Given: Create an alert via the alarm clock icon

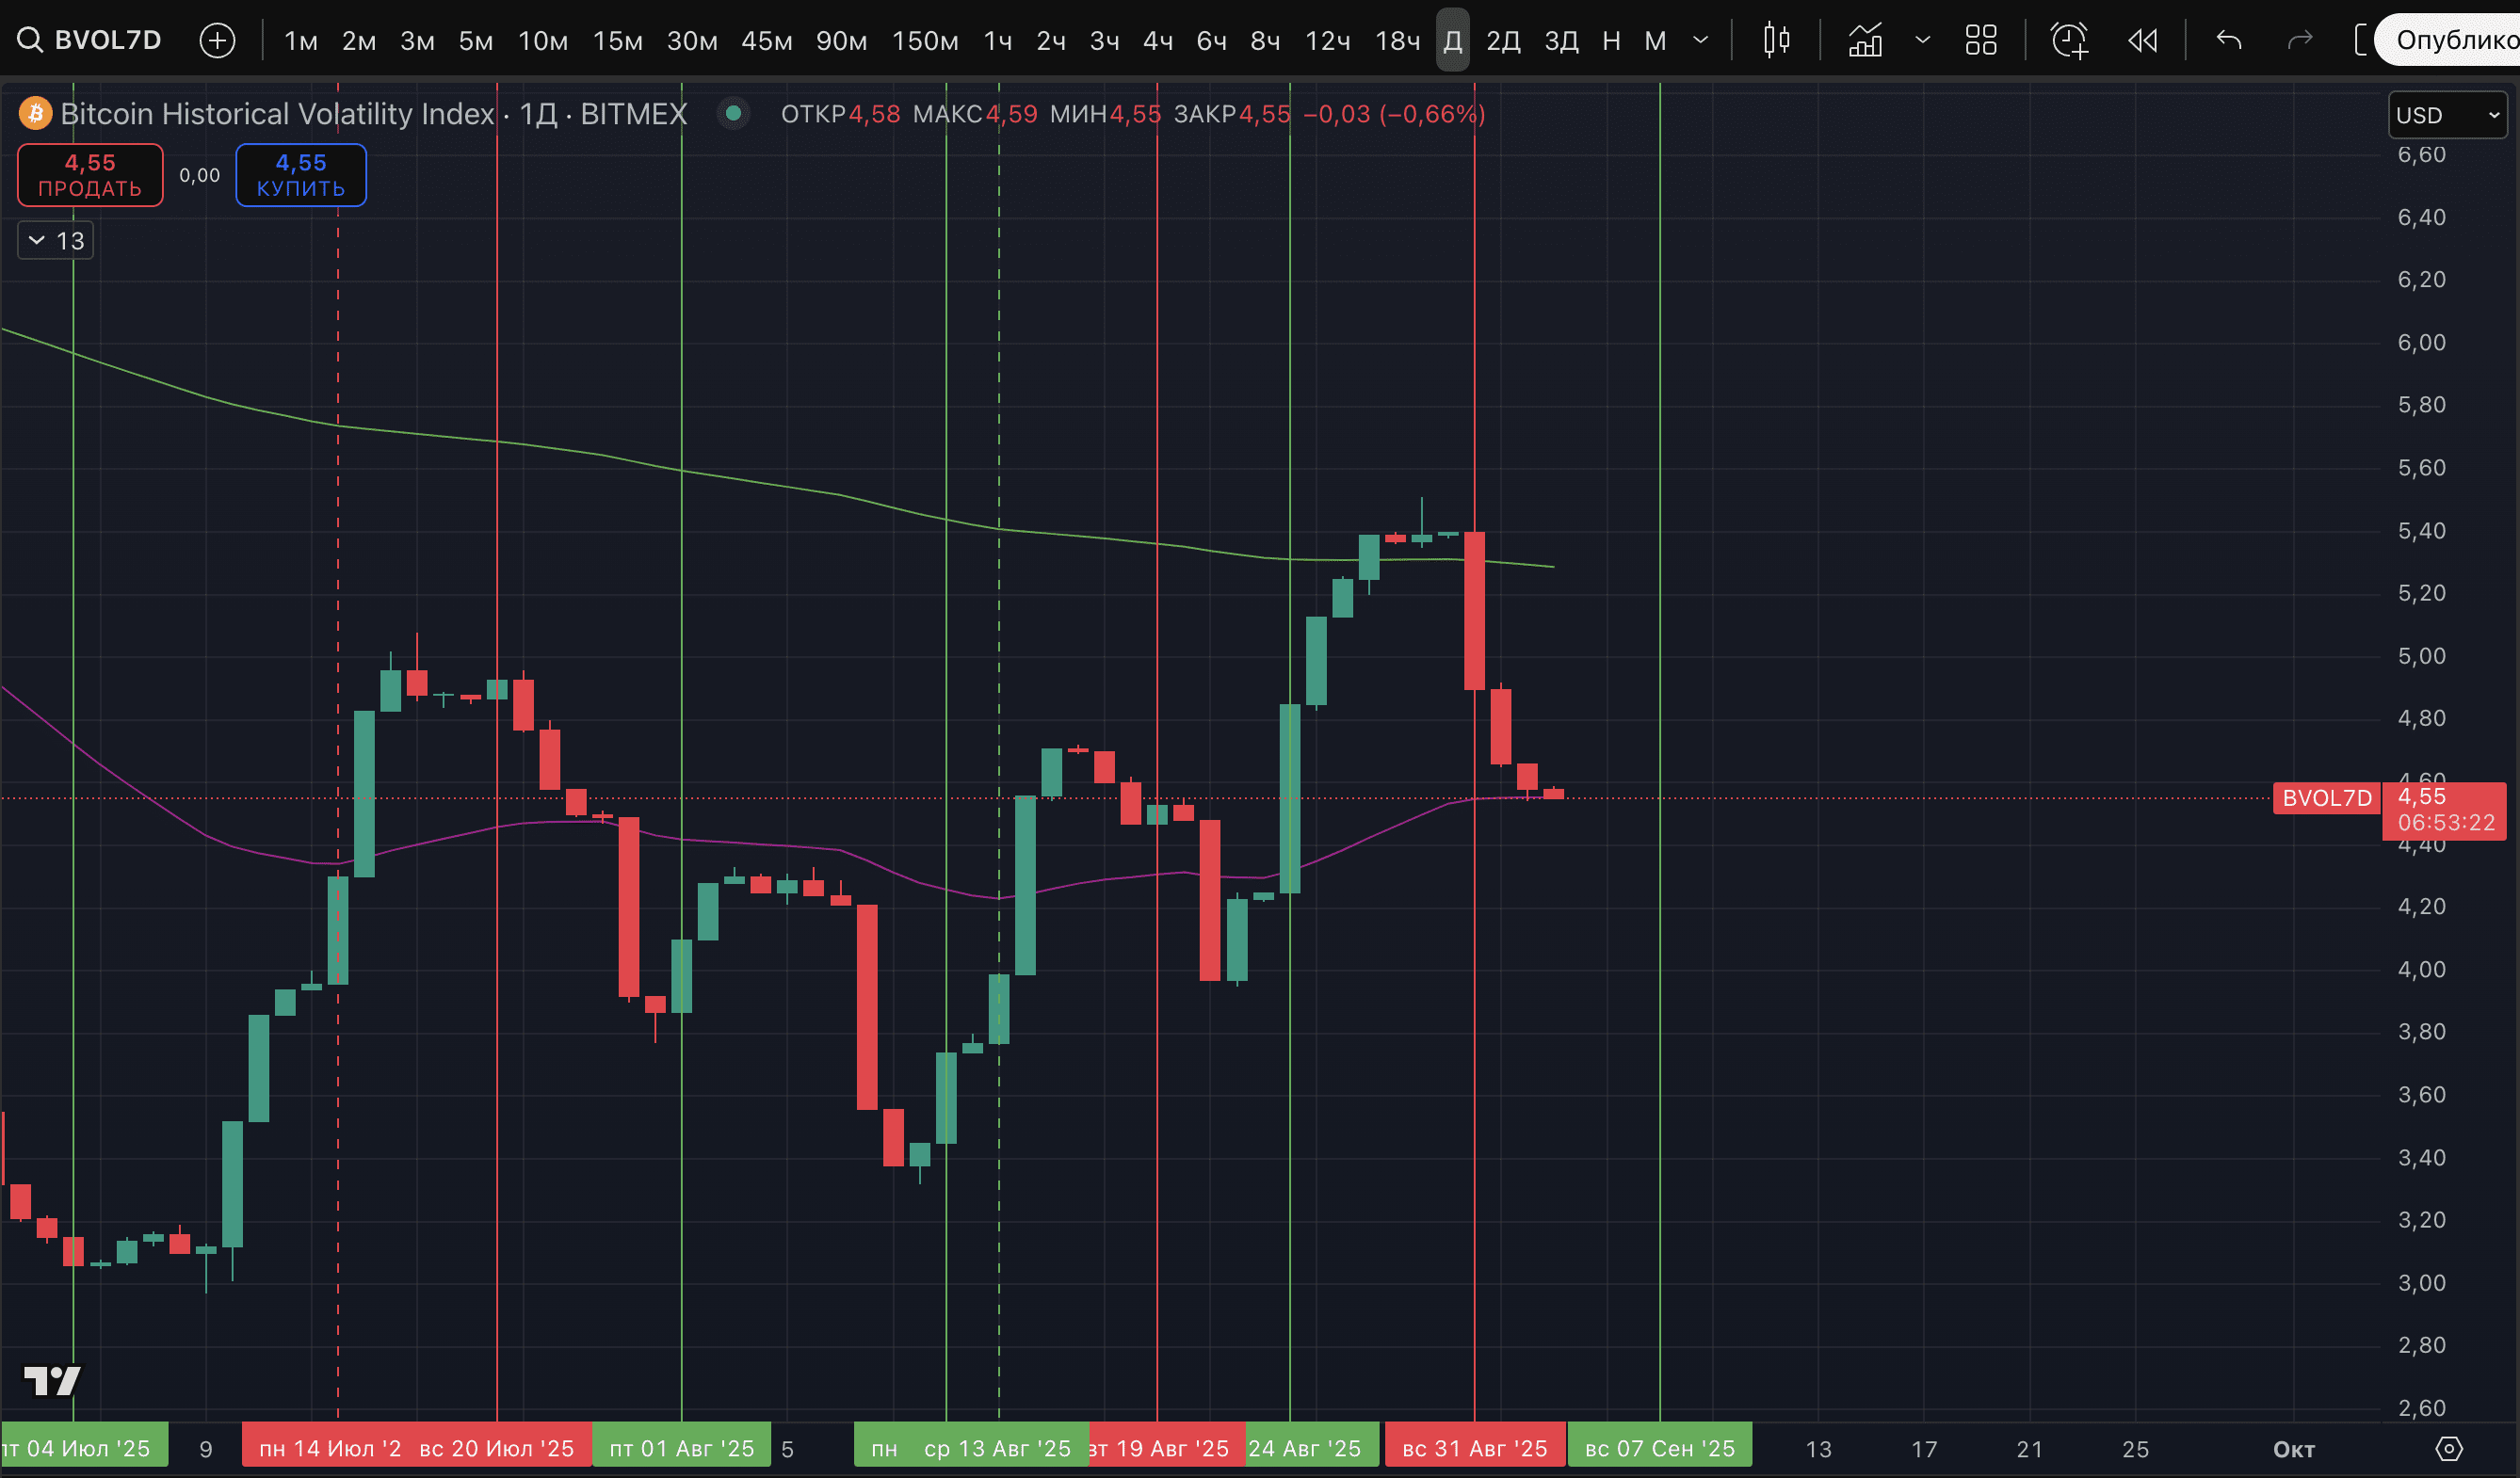Looking at the screenshot, I should 2068,40.
